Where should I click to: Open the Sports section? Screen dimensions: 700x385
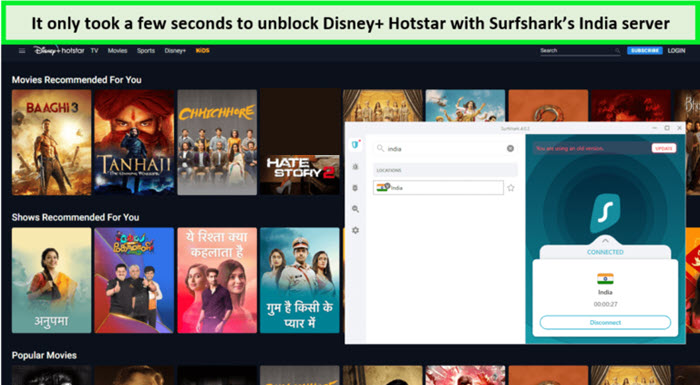(x=146, y=50)
